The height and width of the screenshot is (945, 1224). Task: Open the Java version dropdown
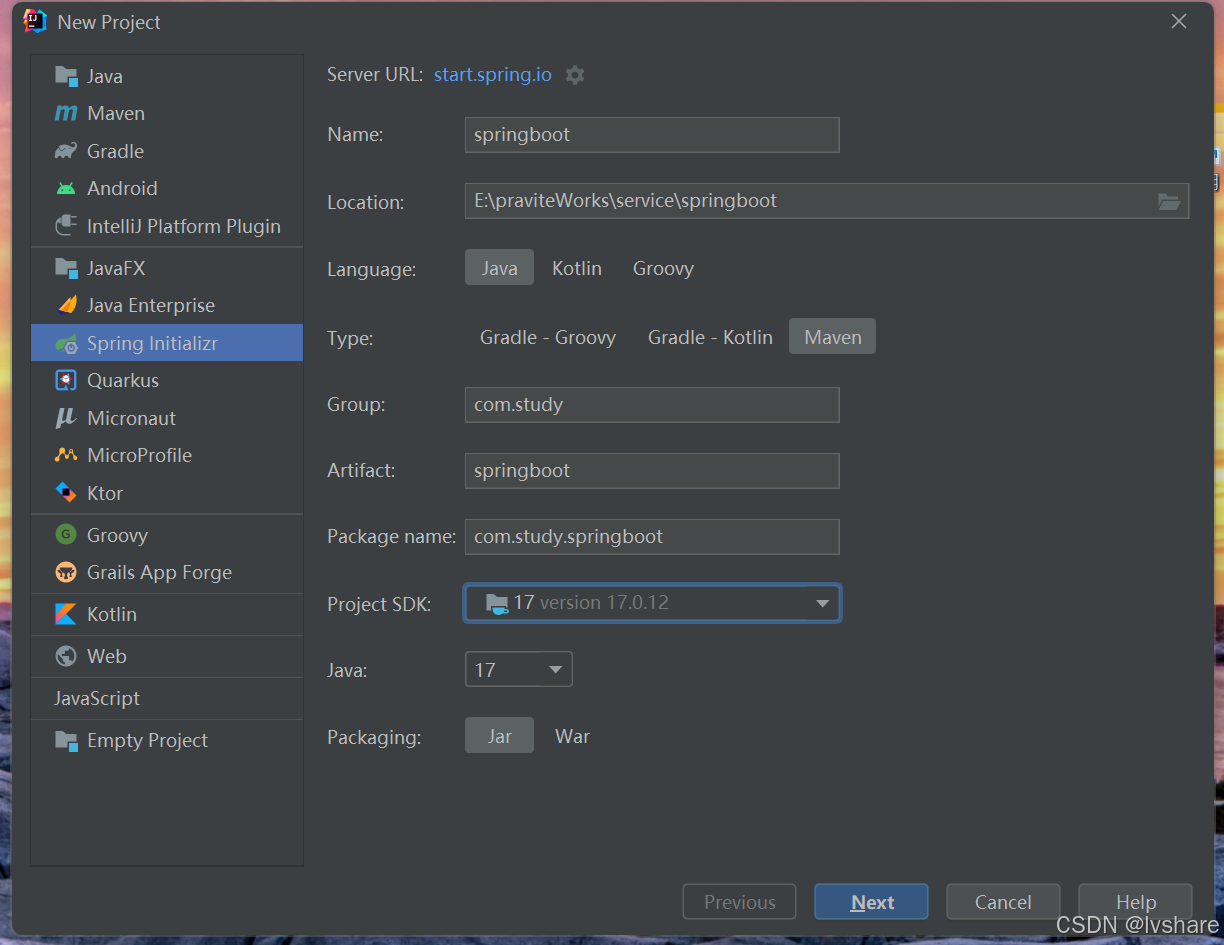(x=518, y=670)
